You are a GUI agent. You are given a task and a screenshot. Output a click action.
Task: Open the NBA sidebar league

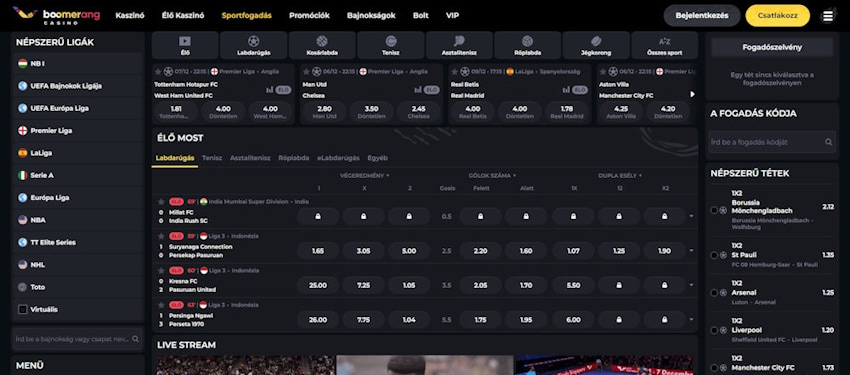pos(78,220)
